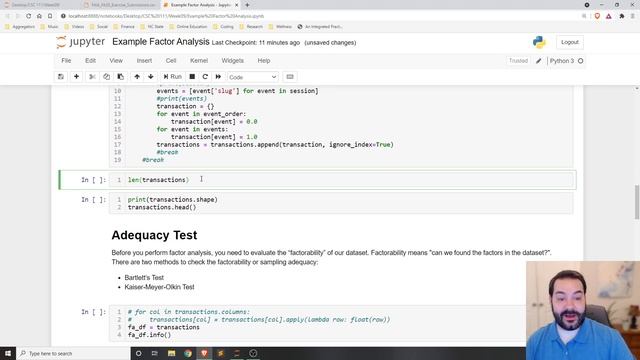The image size is (640, 360).
Task: Open the Research bookmarks folder
Action: [251, 27]
